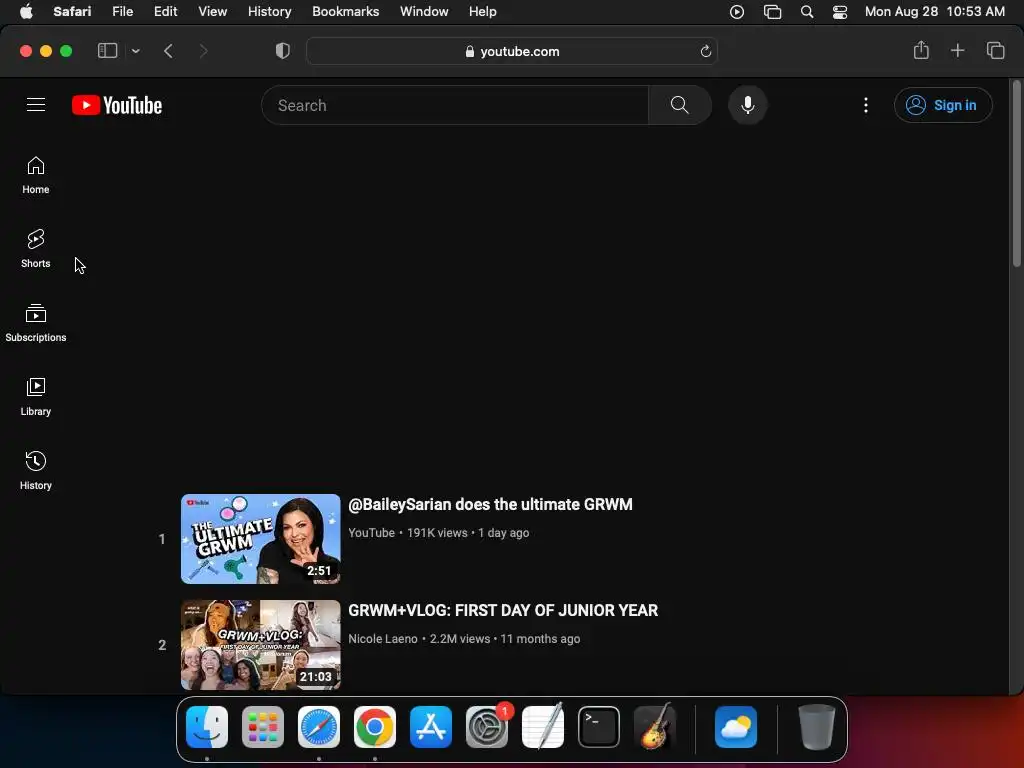1024x768 pixels.
Task: Open the Help menu
Action: (x=483, y=12)
